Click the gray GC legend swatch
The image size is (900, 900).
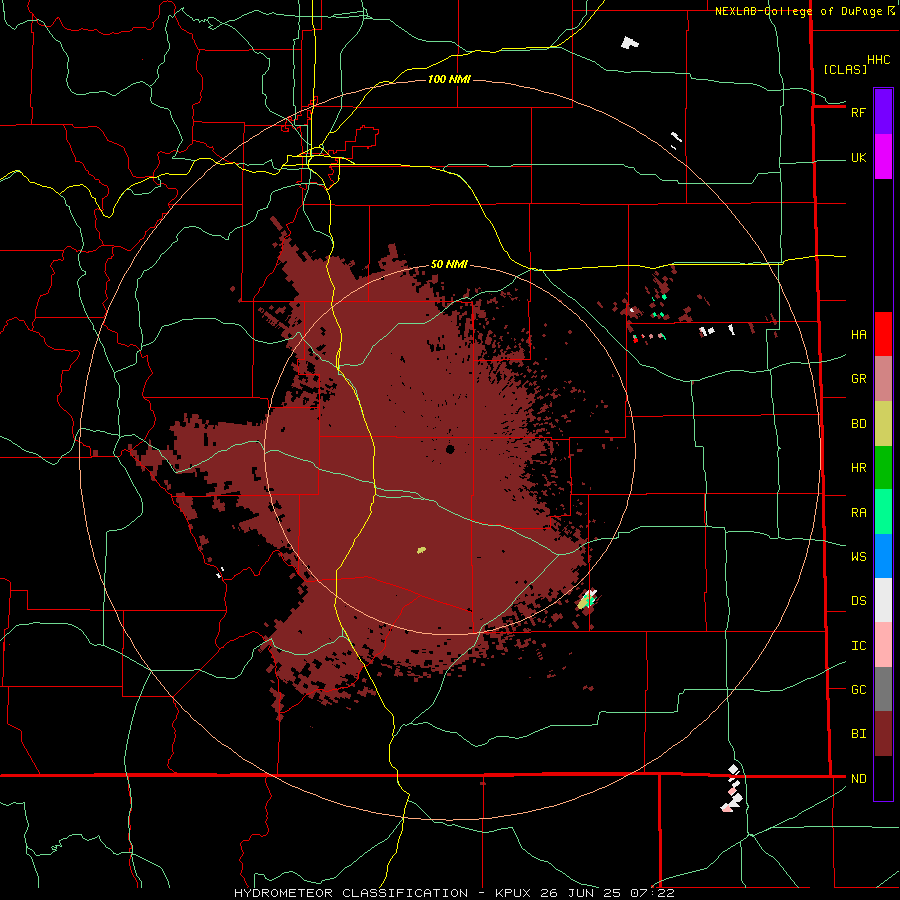coord(883,689)
